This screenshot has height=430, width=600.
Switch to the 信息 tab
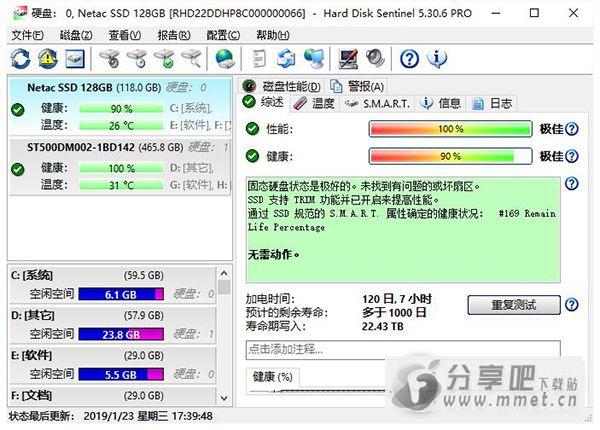pos(440,103)
